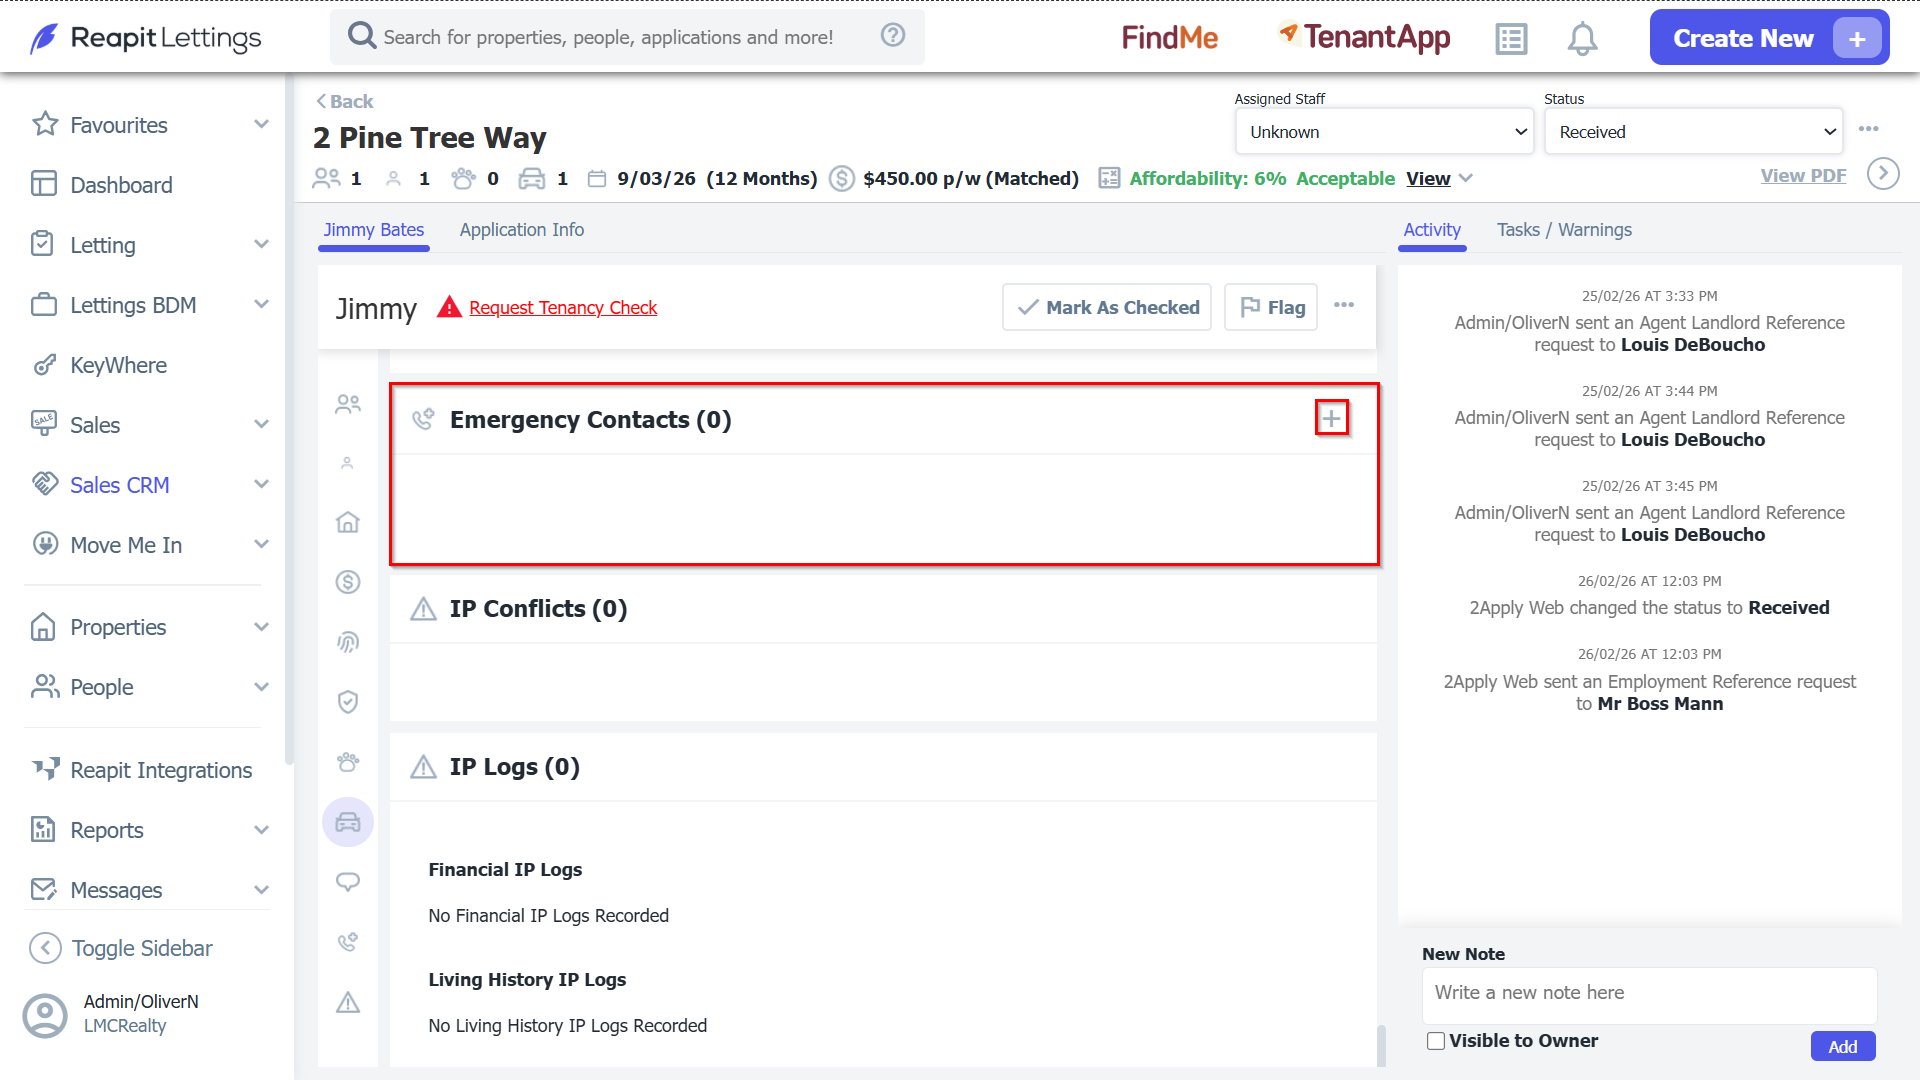Image resolution: width=1920 pixels, height=1080 pixels.
Task: Select the vehicles car icon in section rail
Action: tap(348, 822)
